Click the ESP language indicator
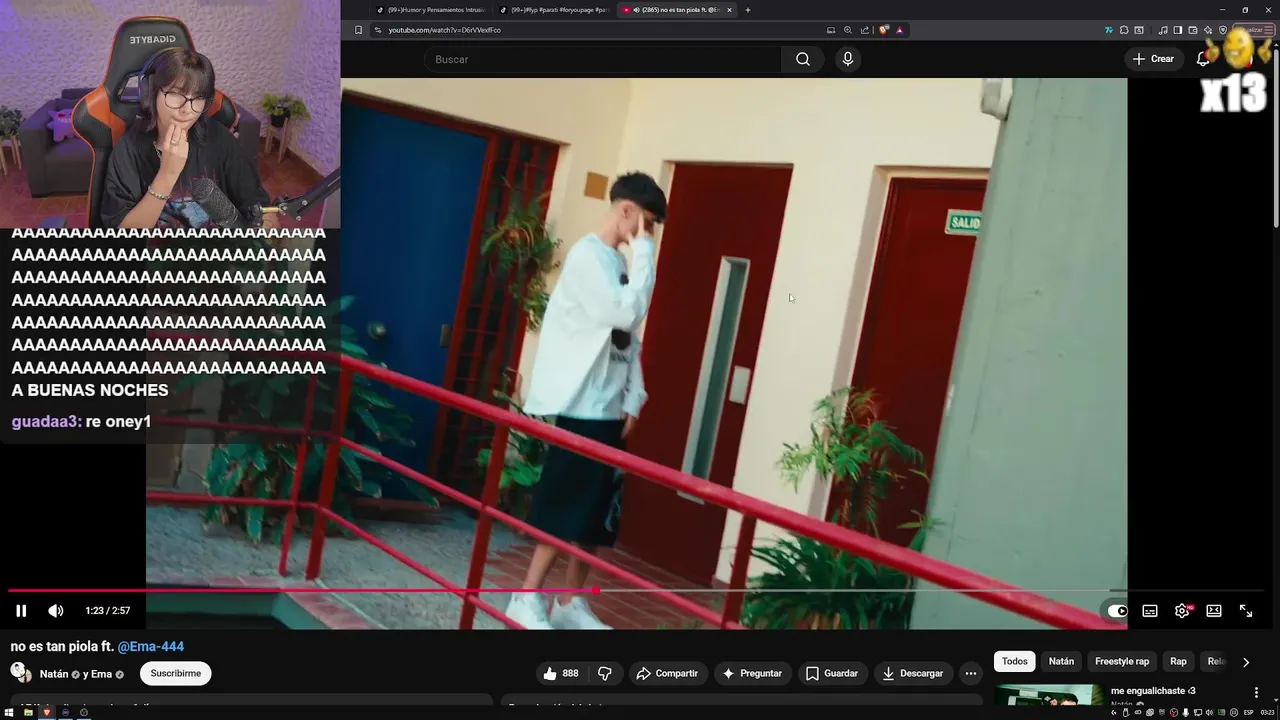The image size is (1280, 720). [x=1248, y=712]
